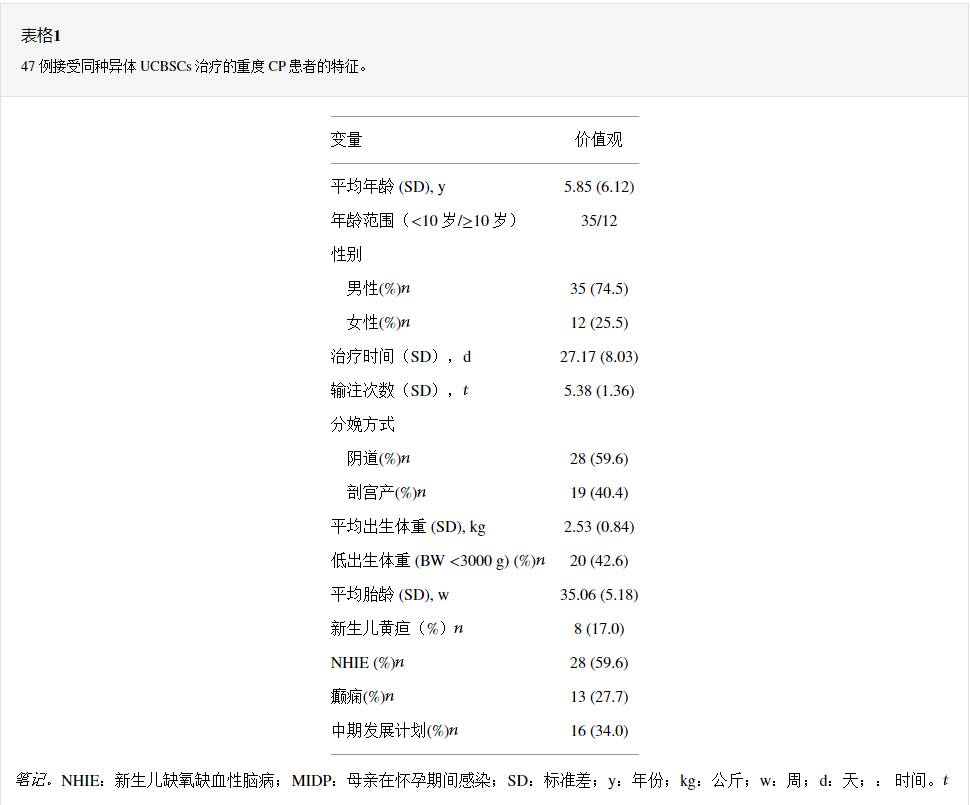The image size is (970, 805).
Task: Select the 输注次数 (SD), t row label
Action: coord(399,391)
